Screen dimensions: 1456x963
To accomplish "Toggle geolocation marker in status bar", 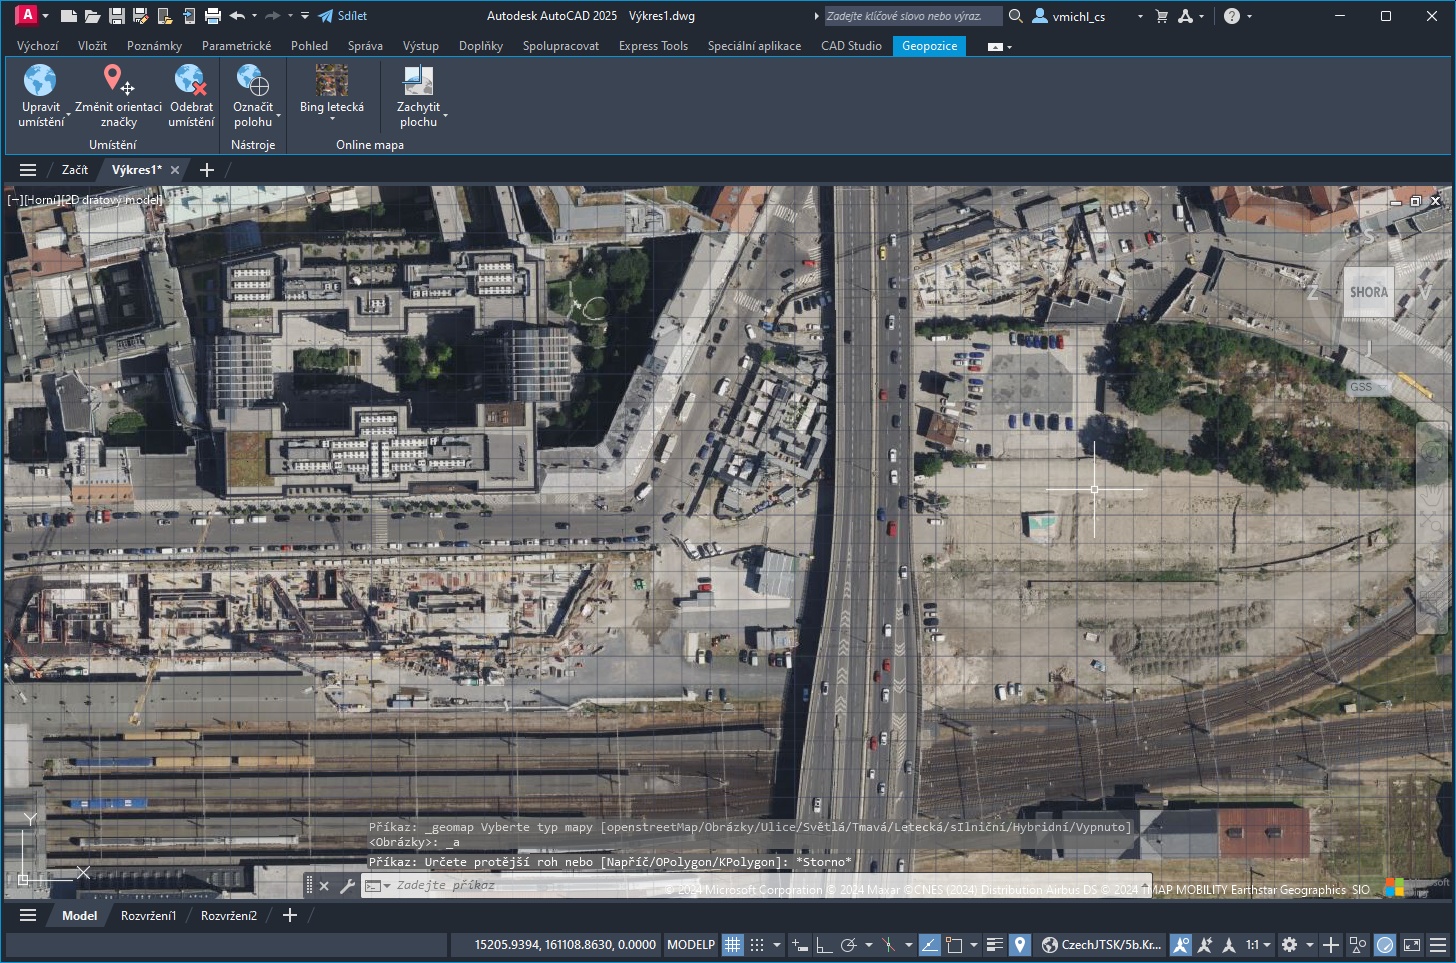I will pyautogui.click(x=1019, y=945).
